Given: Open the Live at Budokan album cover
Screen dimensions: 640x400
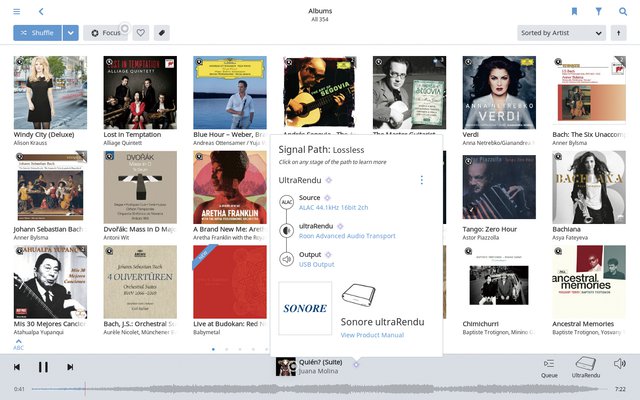Looking at the screenshot, I should pos(230,282).
